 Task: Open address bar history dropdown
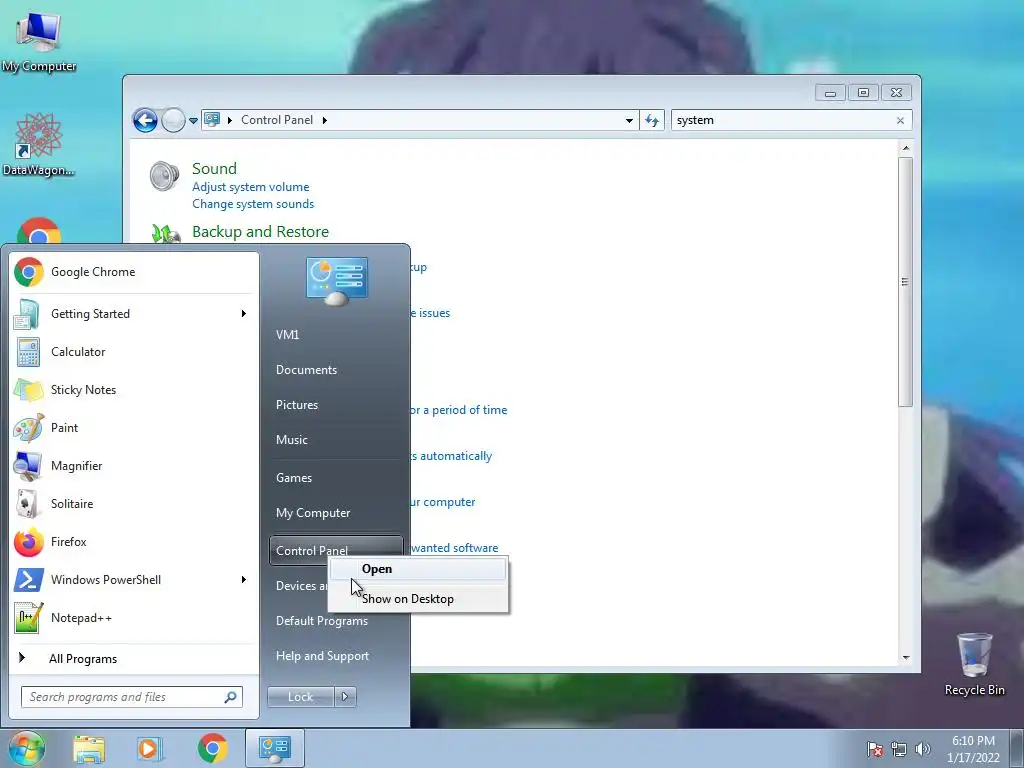629,121
